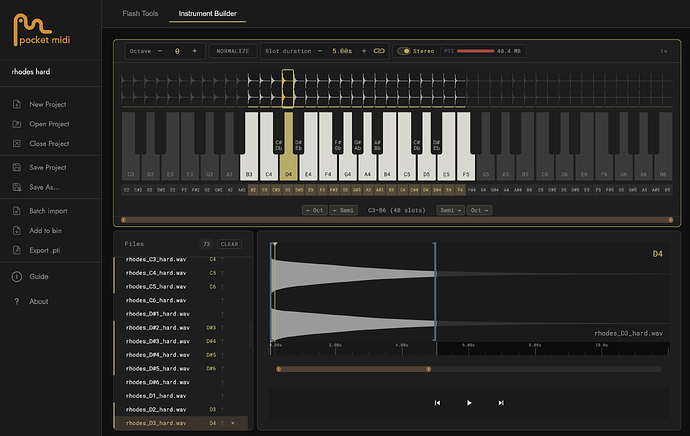Open the Guide info page
Image resolution: width=690 pixels, height=436 pixels.
pos(38,277)
